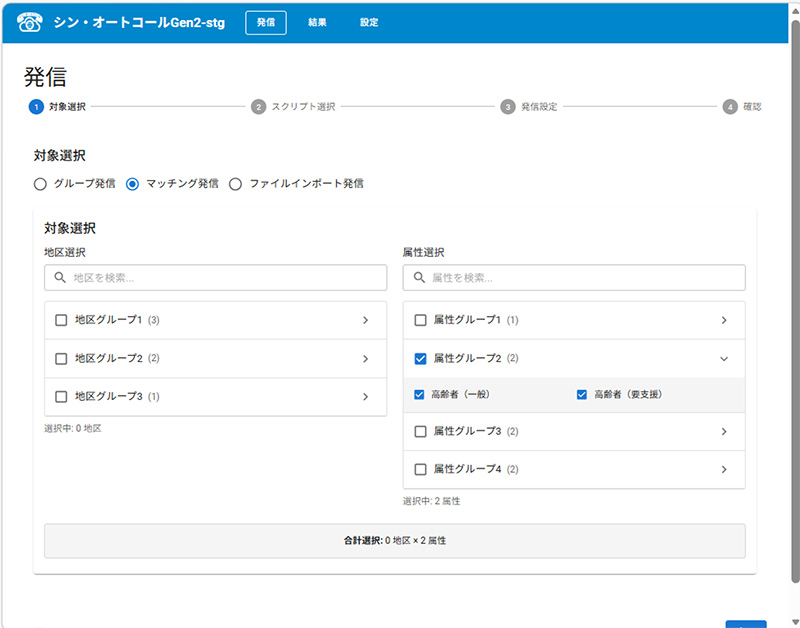Check the 属性グループ1 checkbox
The height and width of the screenshot is (628, 800).
click(x=420, y=320)
